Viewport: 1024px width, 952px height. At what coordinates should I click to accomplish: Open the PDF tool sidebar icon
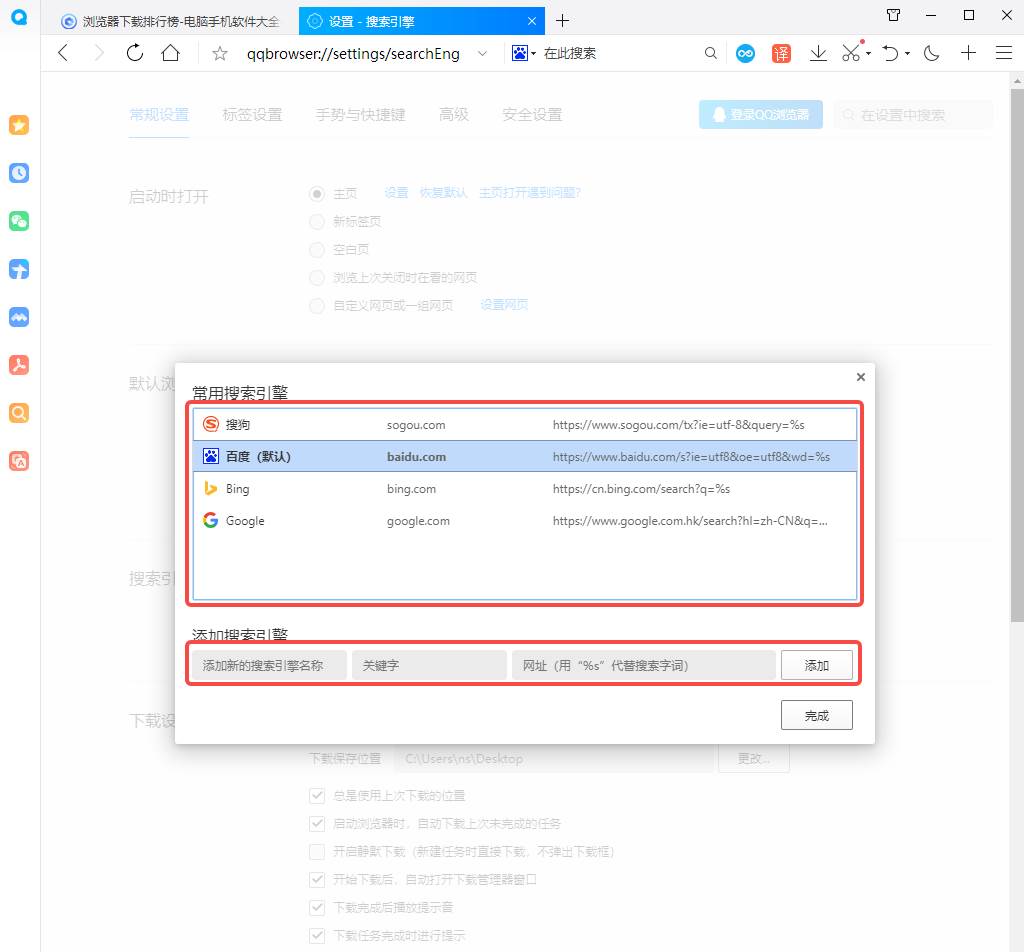19,365
